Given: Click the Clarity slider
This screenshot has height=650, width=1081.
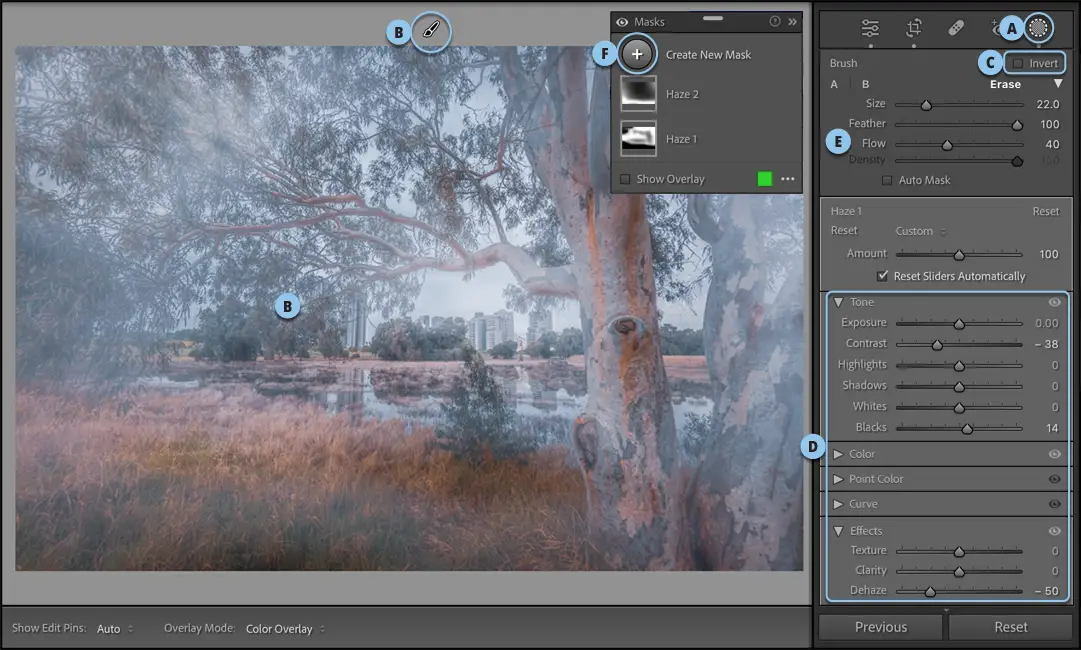Looking at the screenshot, I should click(x=959, y=571).
